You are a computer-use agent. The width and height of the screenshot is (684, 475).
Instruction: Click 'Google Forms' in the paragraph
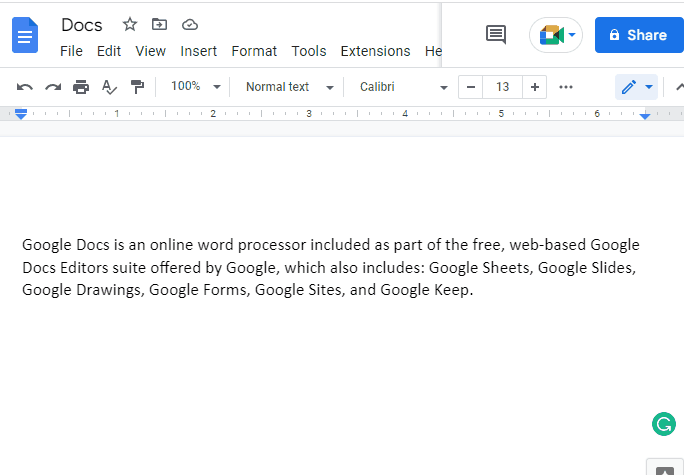click(198, 290)
